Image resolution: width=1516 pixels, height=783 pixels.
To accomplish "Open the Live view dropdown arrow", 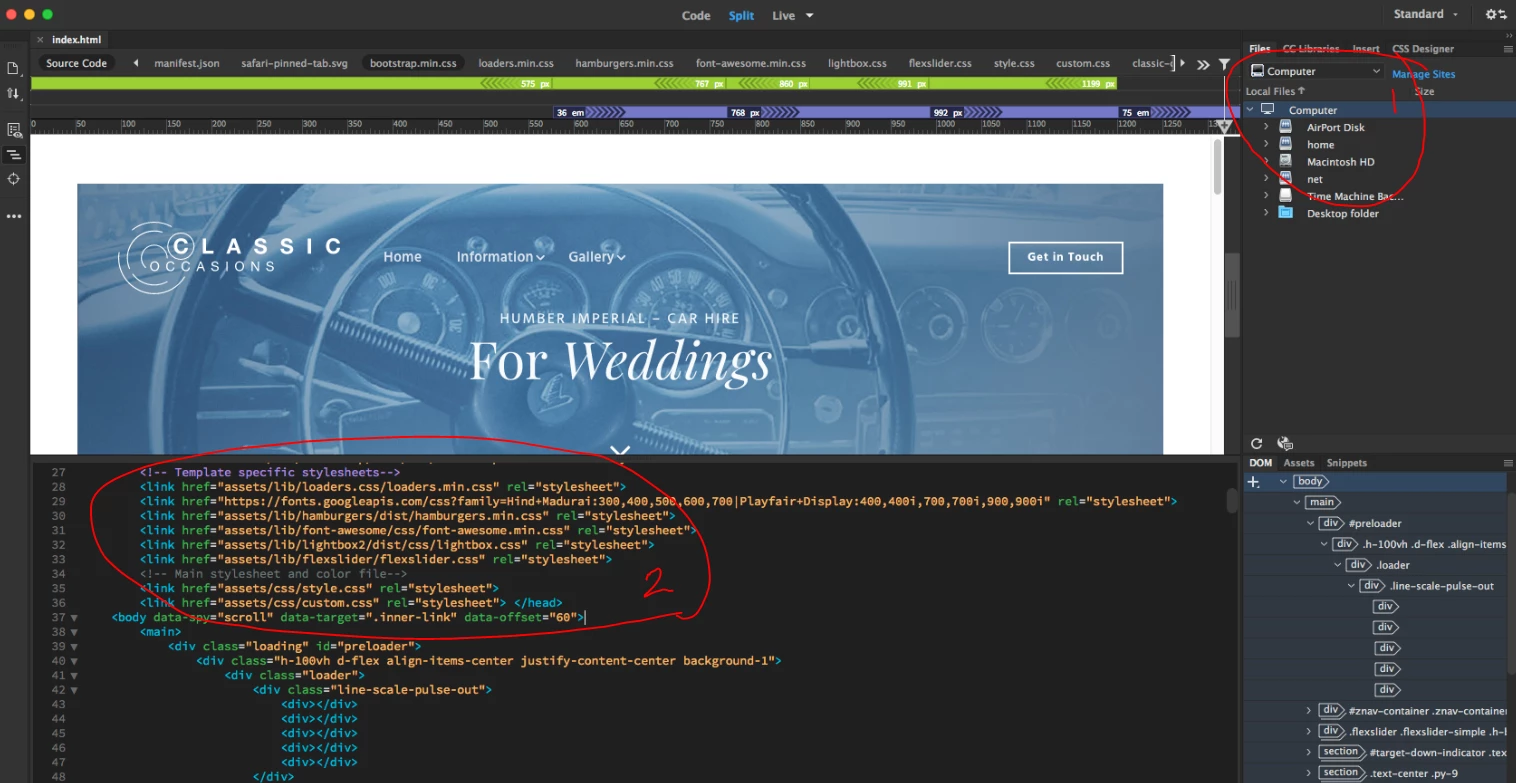I will coord(810,15).
